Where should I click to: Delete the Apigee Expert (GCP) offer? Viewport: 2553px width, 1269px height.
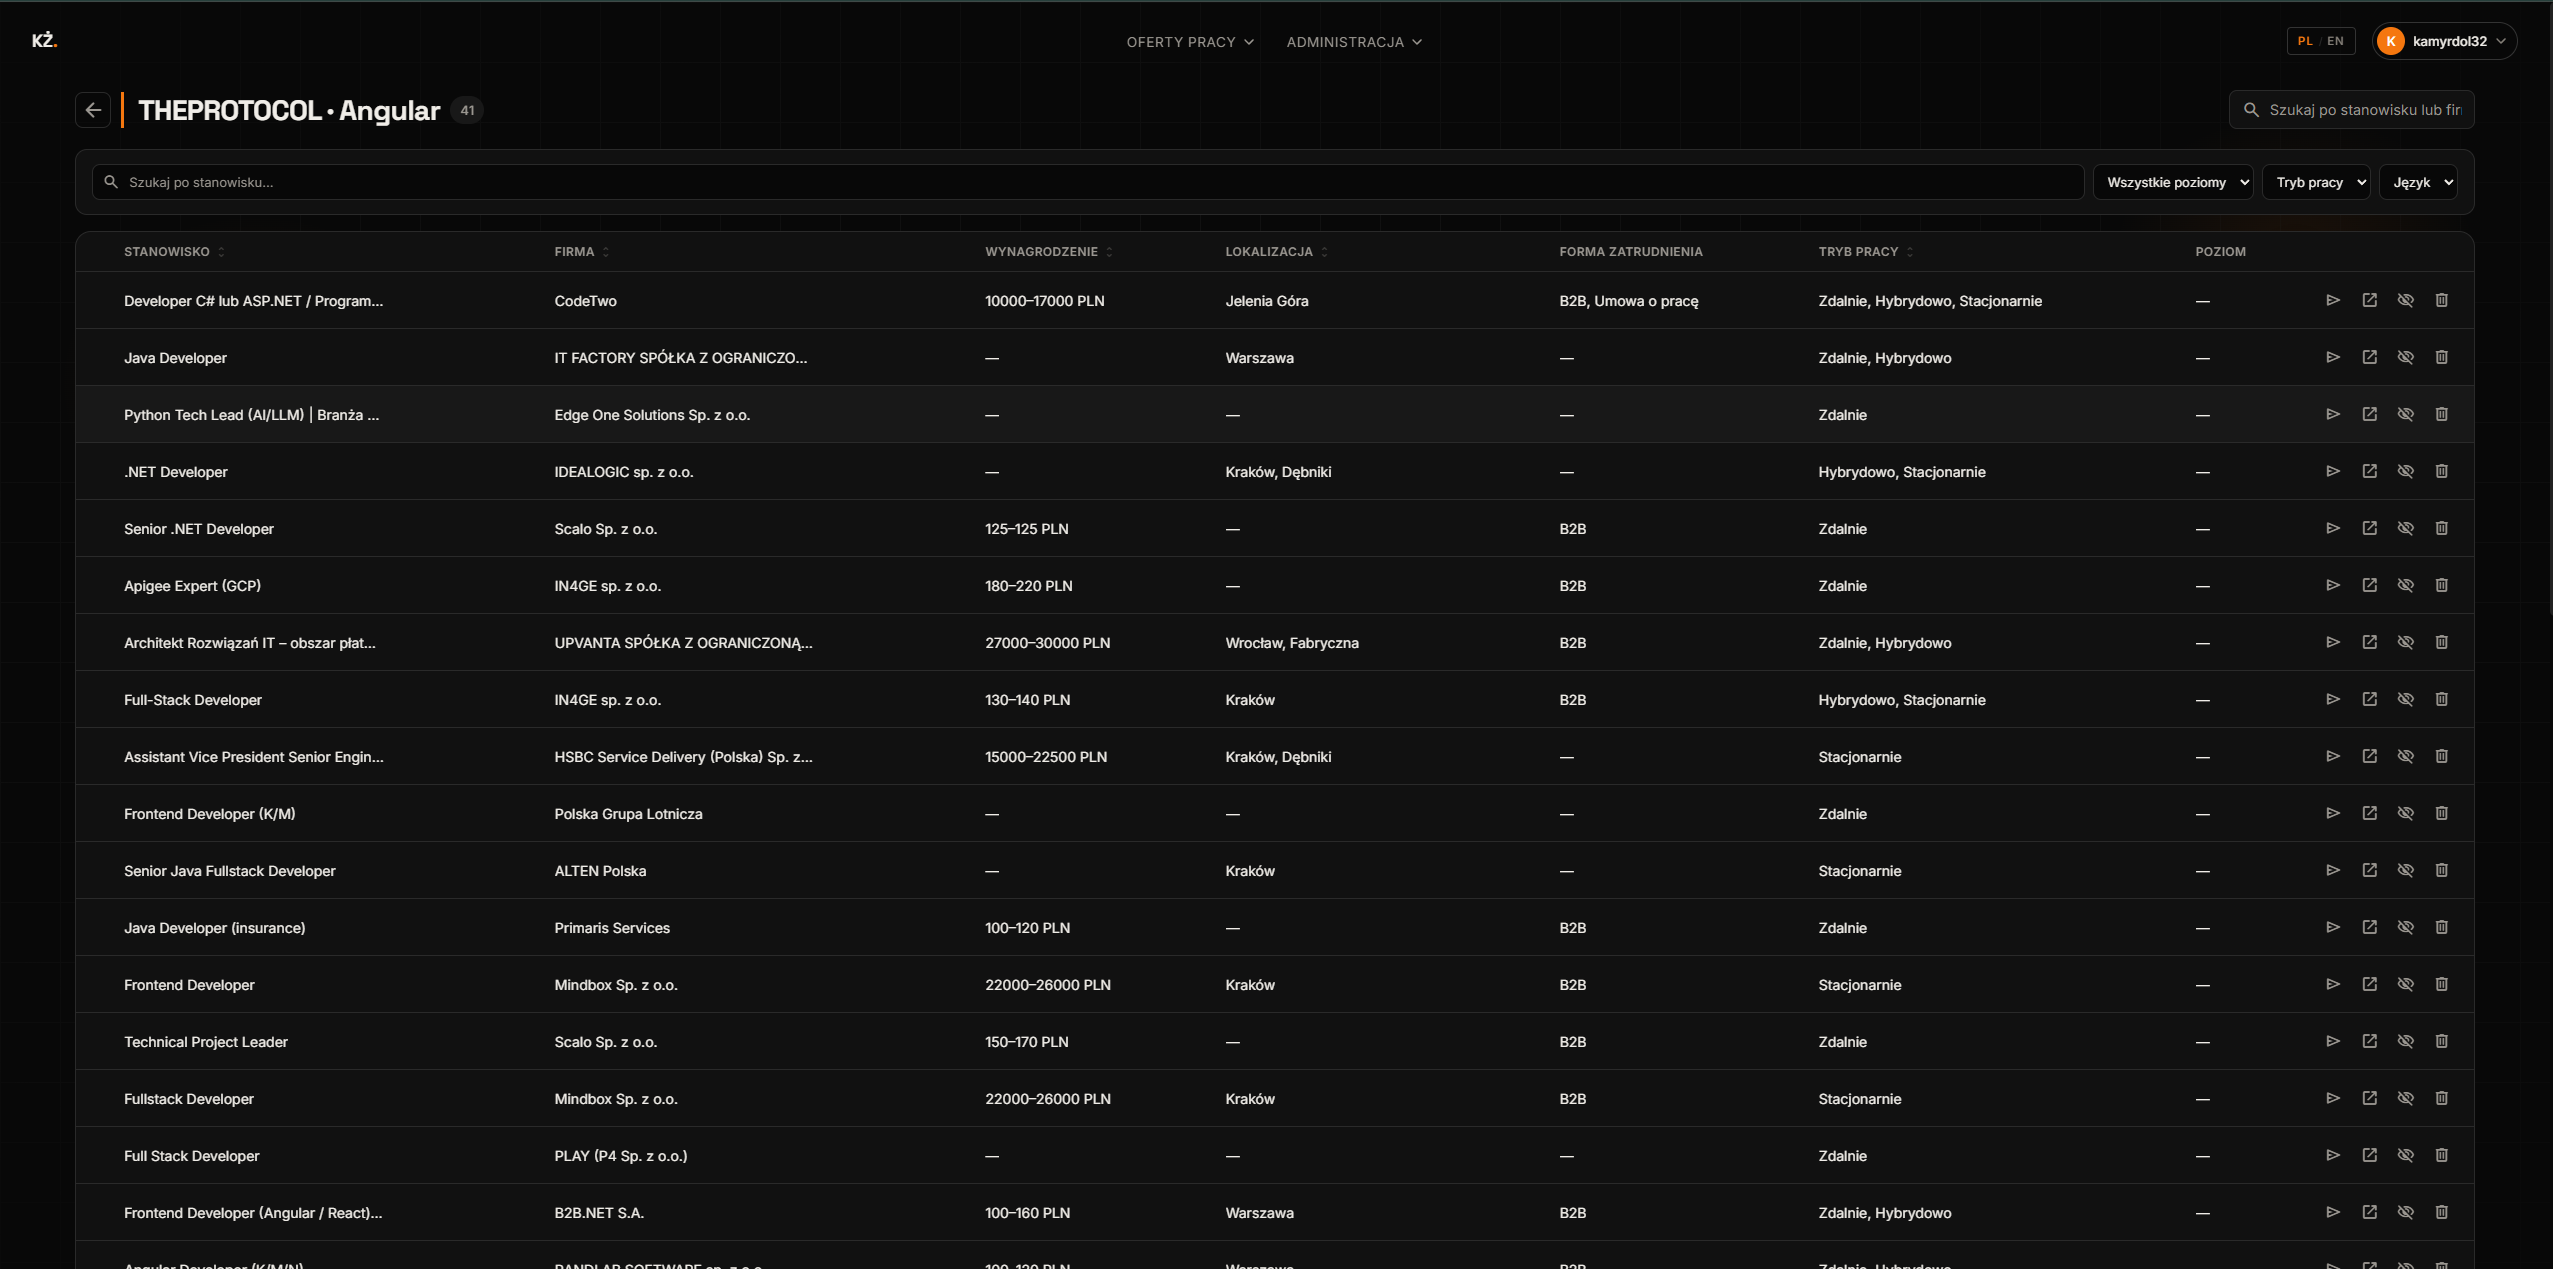[2441, 585]
